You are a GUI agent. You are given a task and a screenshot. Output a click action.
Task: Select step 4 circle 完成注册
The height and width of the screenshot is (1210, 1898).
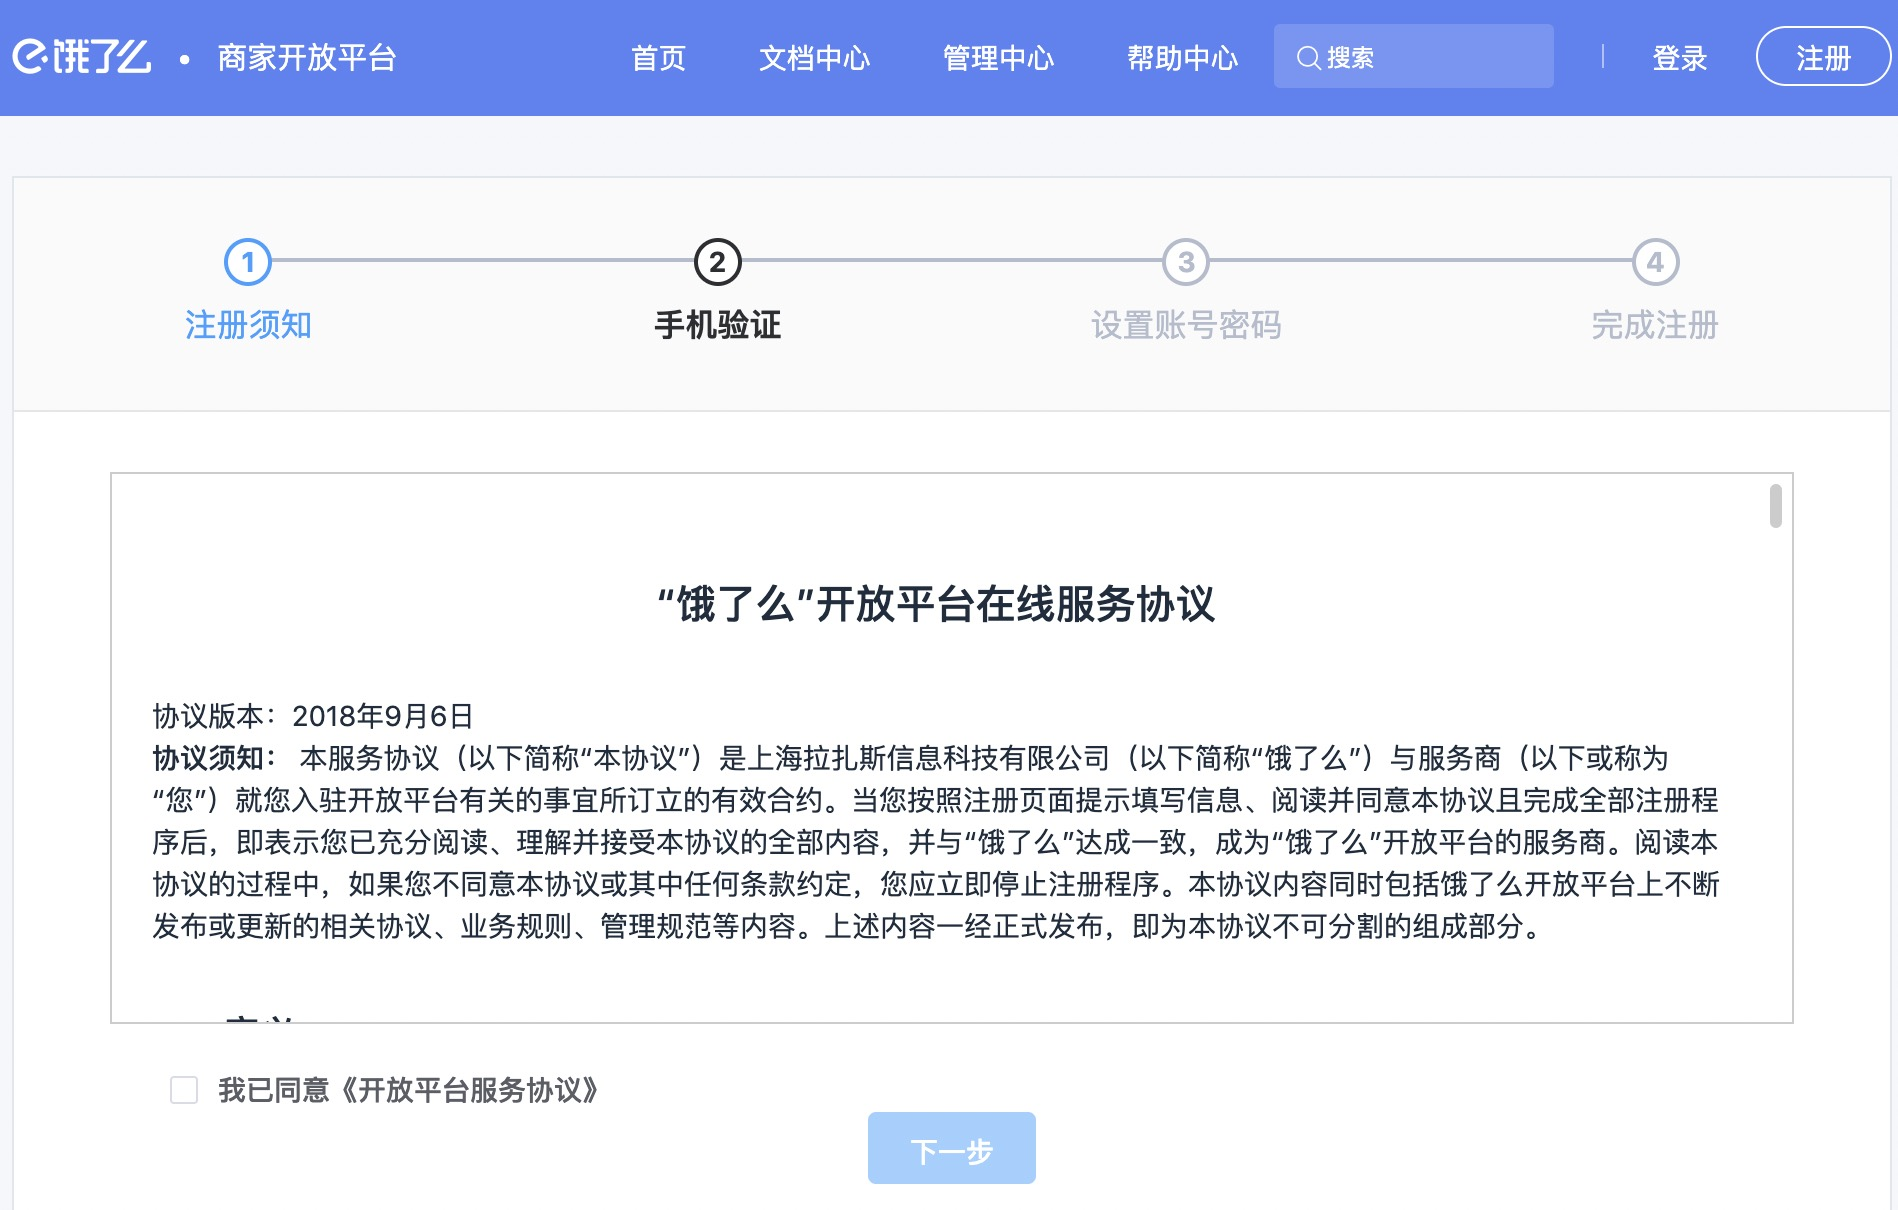1655,262
